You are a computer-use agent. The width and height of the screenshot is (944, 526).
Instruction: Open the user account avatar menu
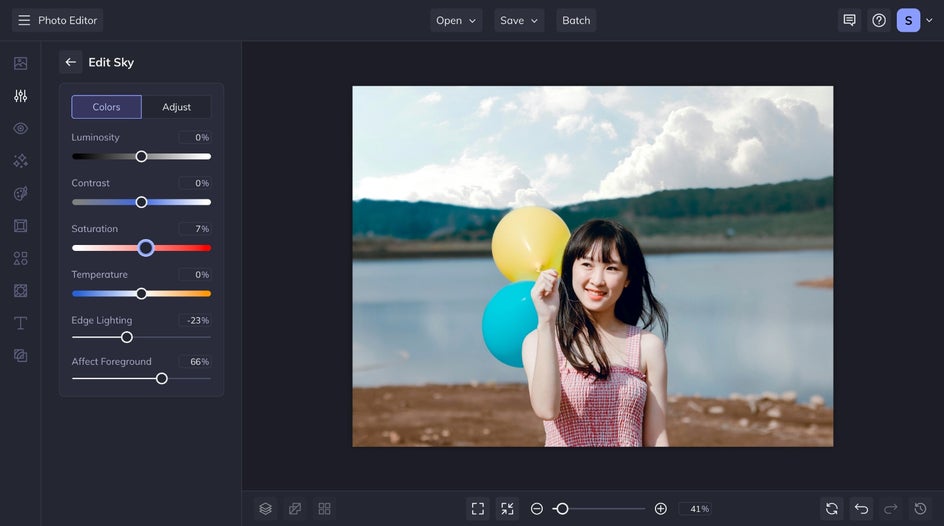coord(908,20)
